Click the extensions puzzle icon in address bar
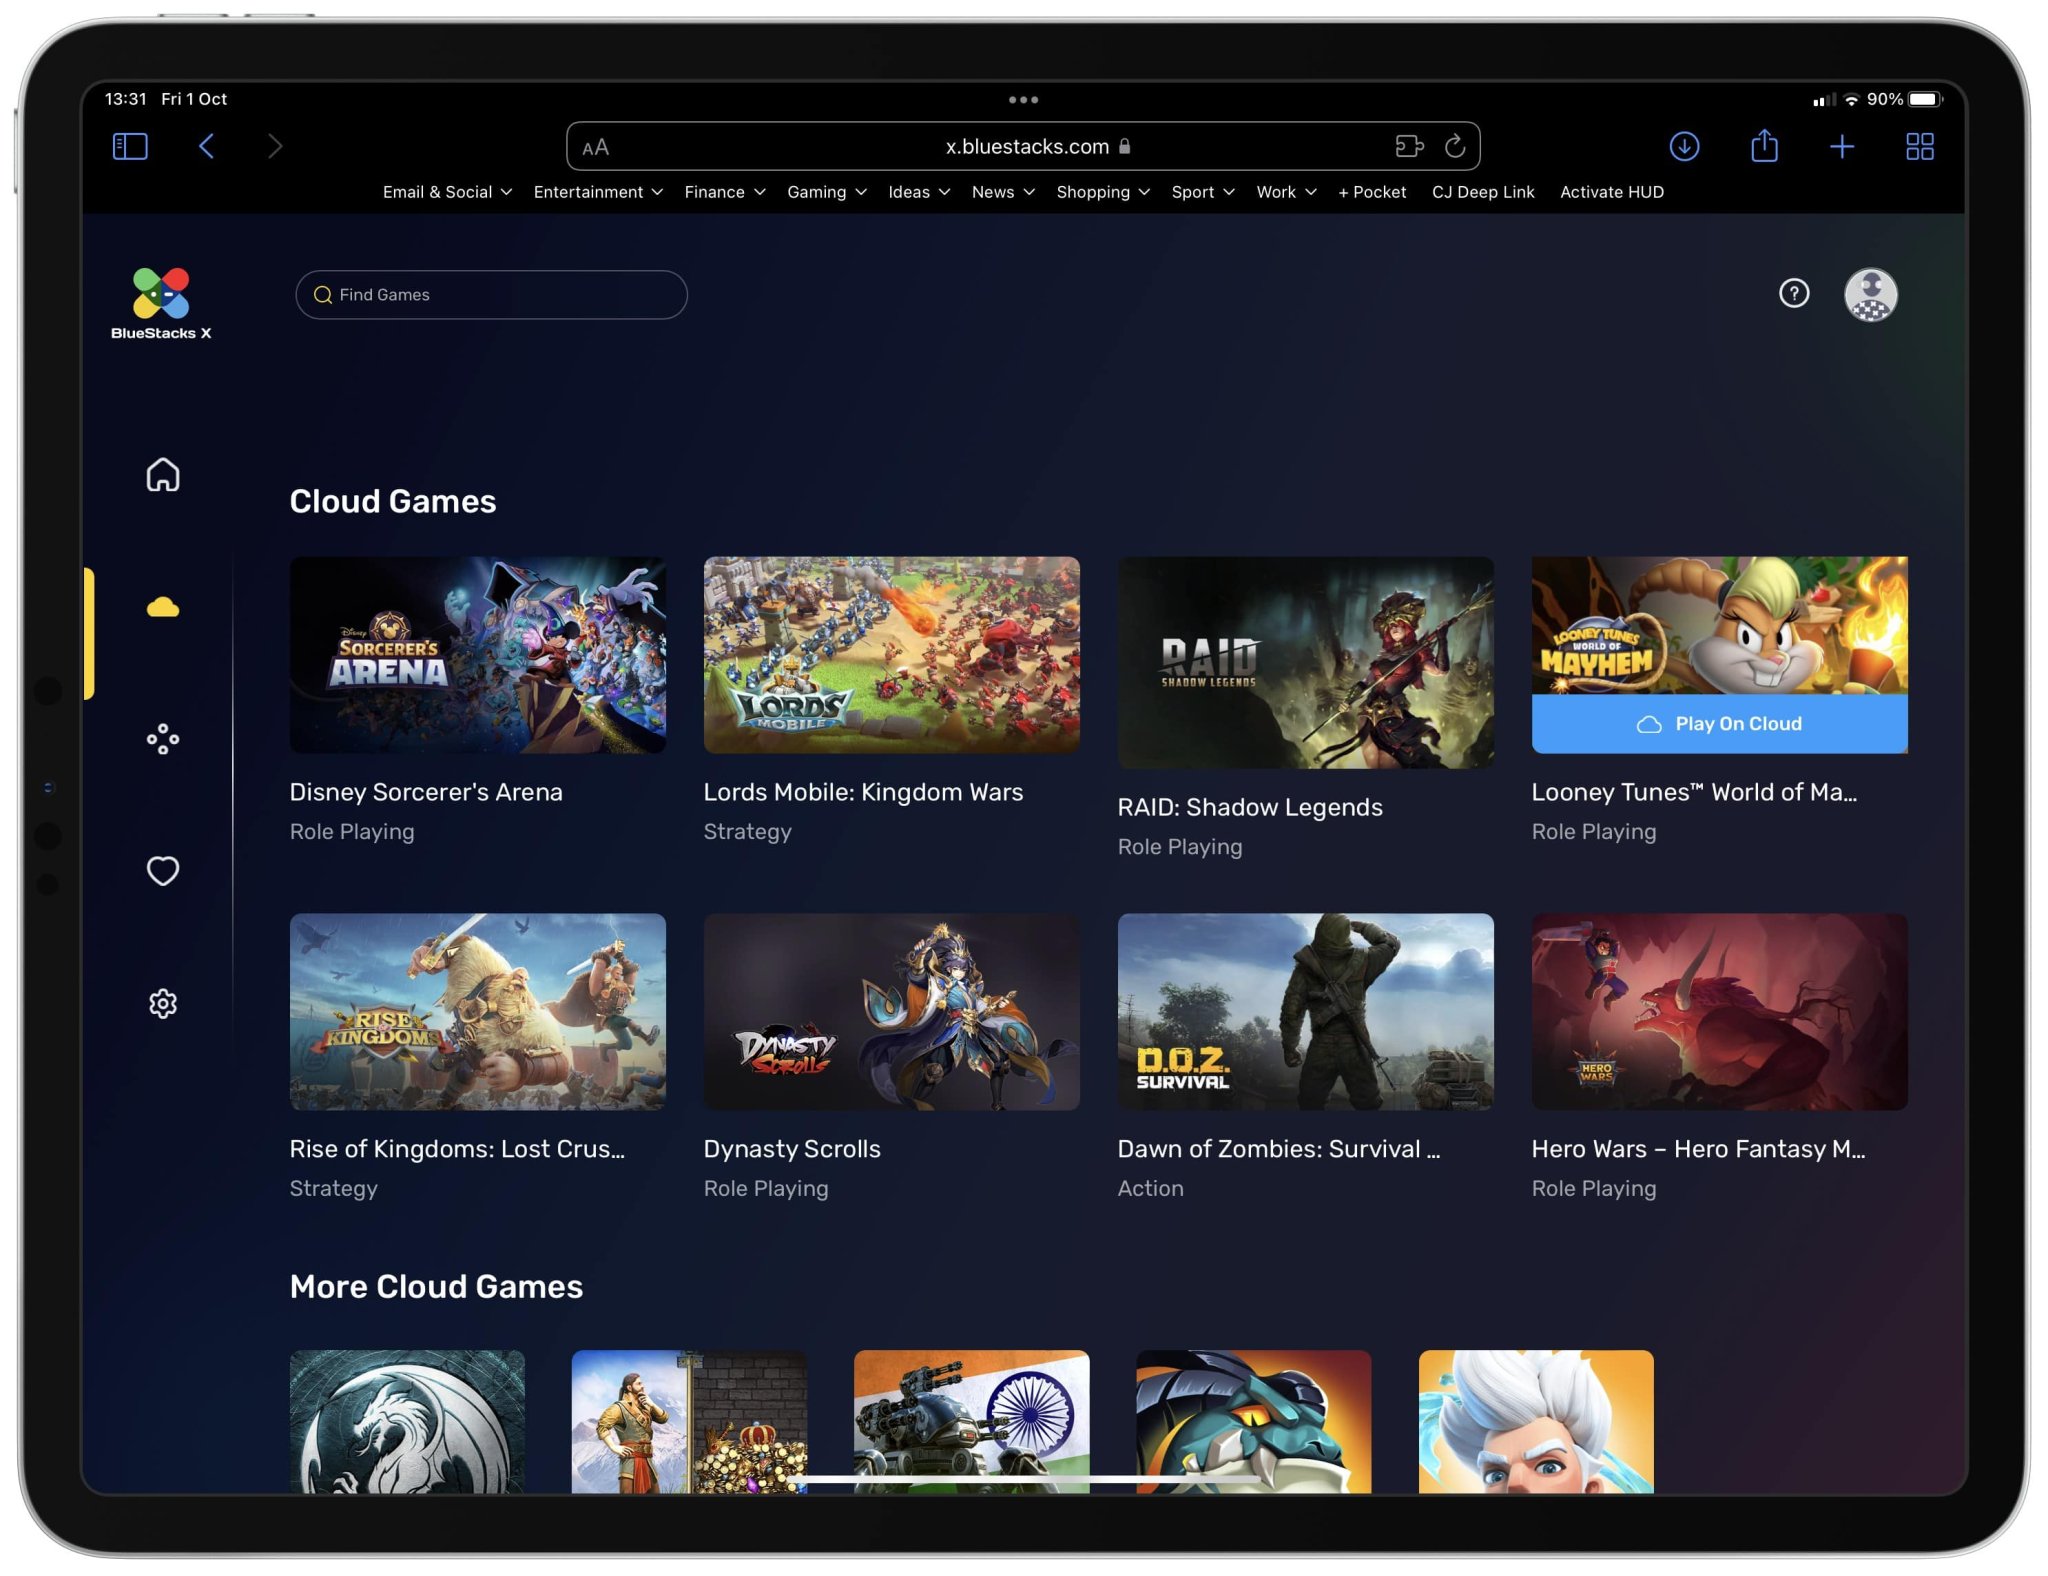Screen dimensions: 2048x1576 point(1409,146)
